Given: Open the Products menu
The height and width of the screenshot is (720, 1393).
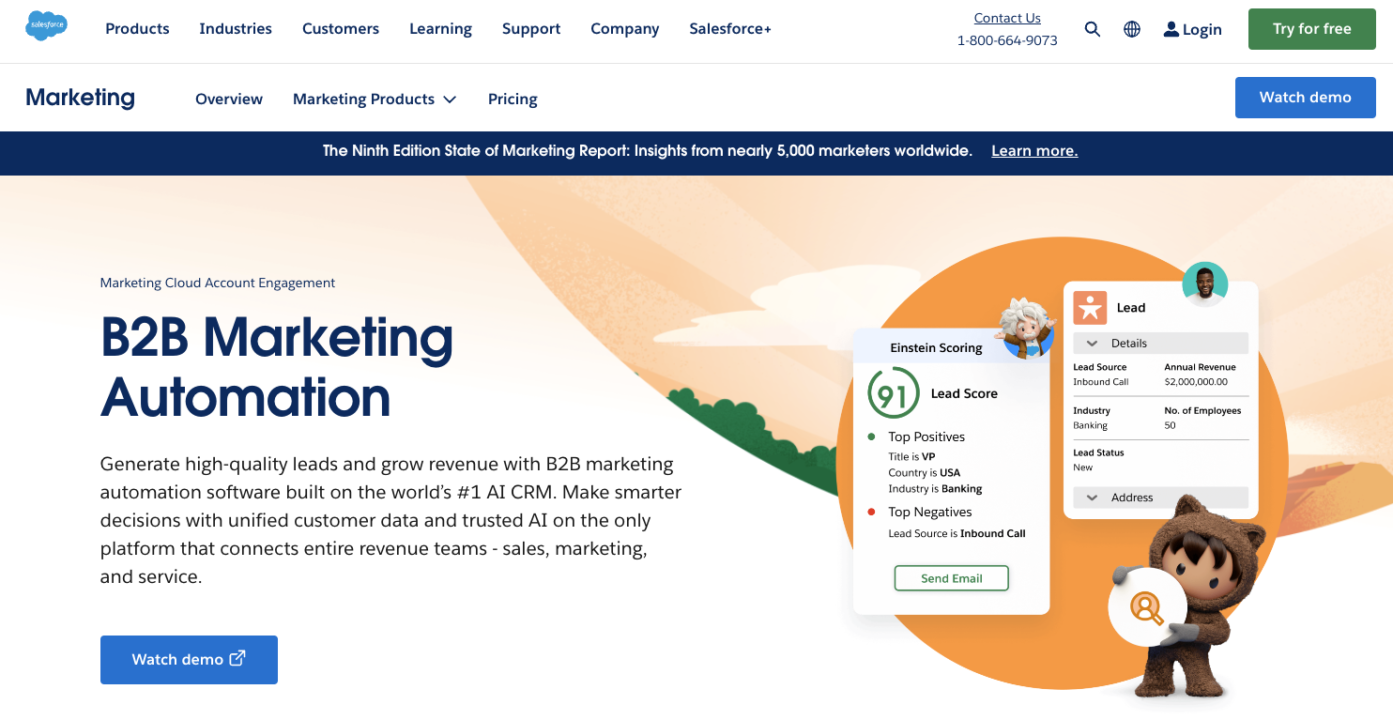Looking at the screenshot, I should click(x=137, y=29).
